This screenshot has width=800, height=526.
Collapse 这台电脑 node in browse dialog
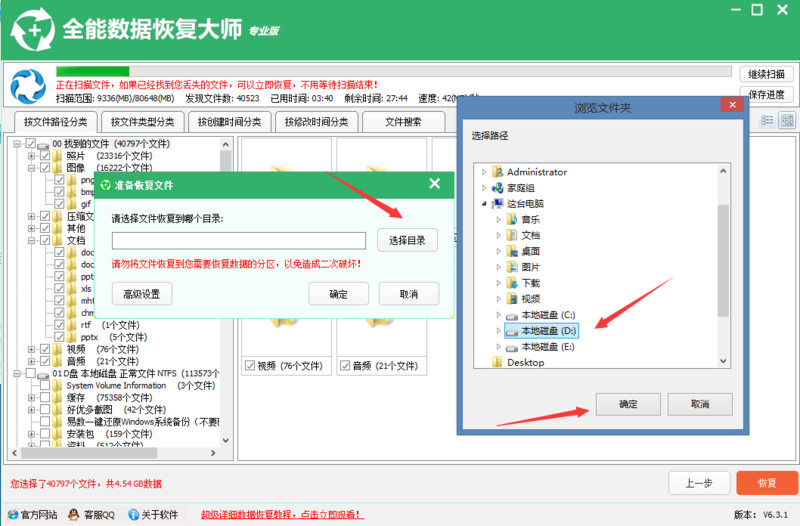pyautogui.click(x=484, y=204)
